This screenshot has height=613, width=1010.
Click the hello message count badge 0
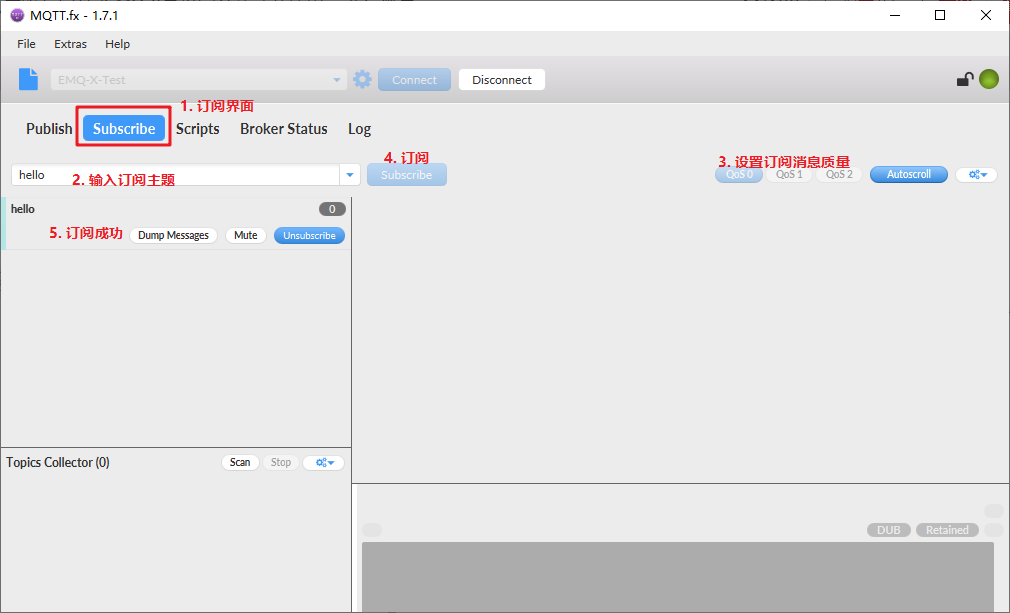coord(332,209)
